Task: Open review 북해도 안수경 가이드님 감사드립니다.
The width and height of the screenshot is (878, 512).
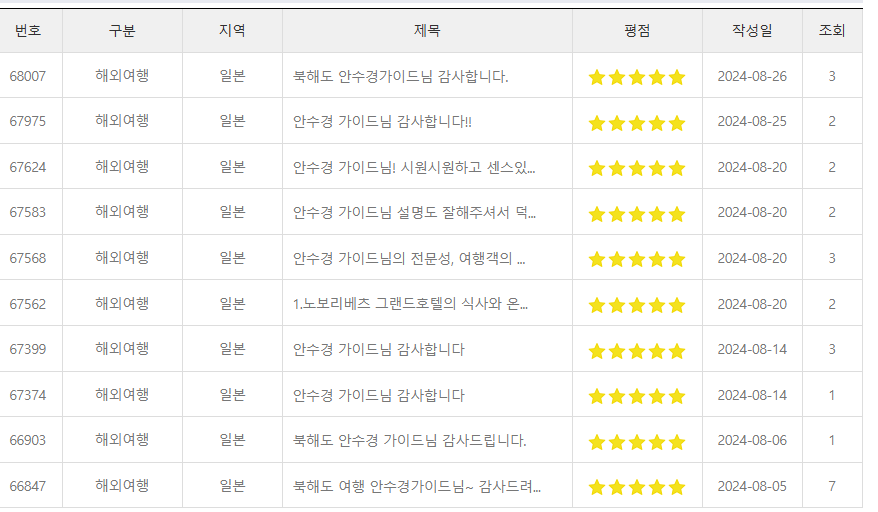Action: point(409,440)
